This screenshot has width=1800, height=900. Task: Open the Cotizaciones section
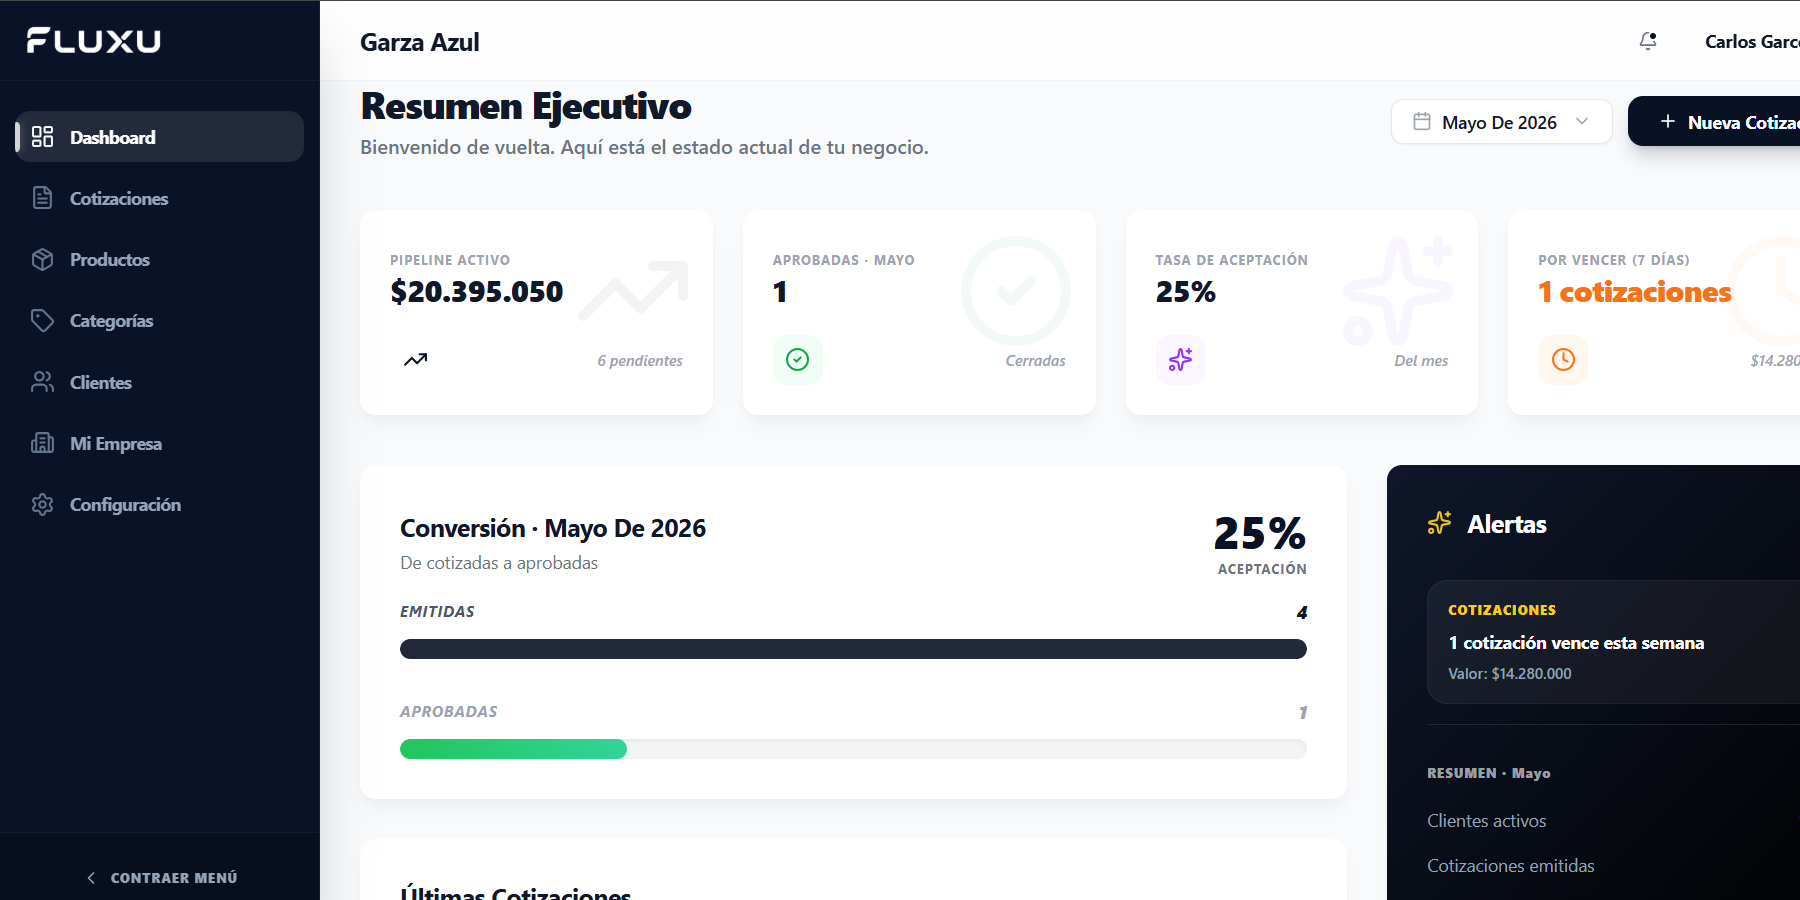coord(160,198)
